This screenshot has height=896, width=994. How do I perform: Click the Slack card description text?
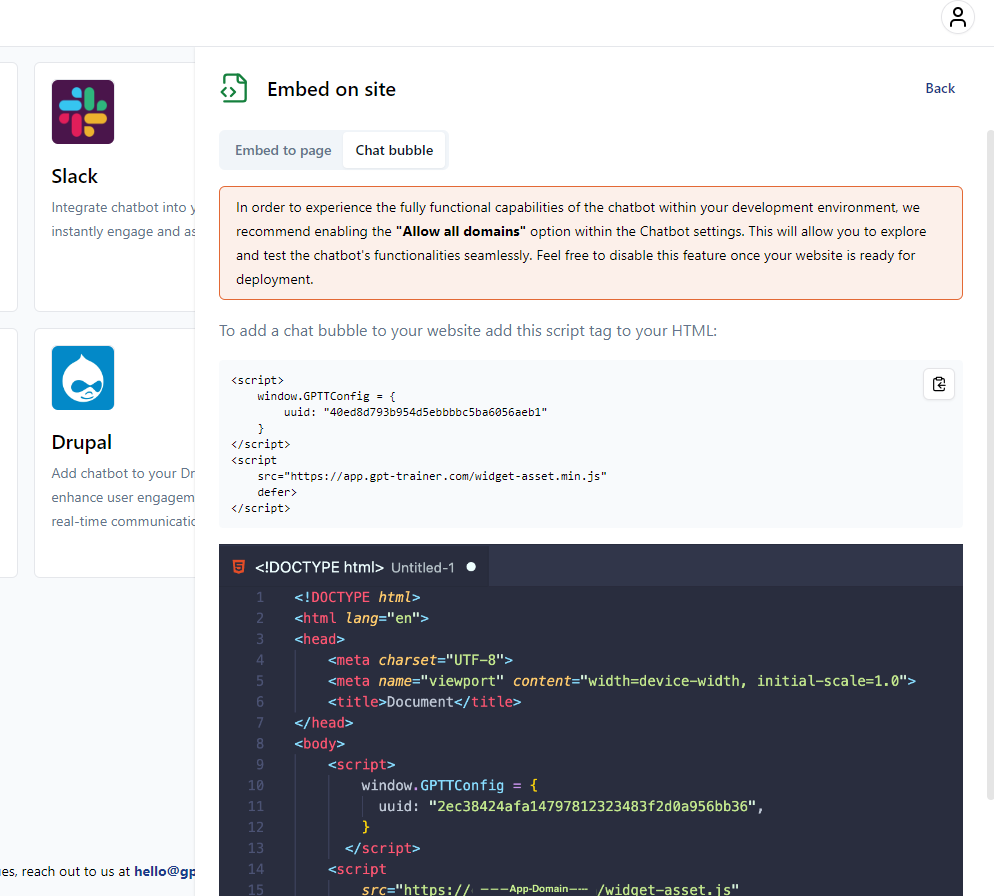coord(123,219)
